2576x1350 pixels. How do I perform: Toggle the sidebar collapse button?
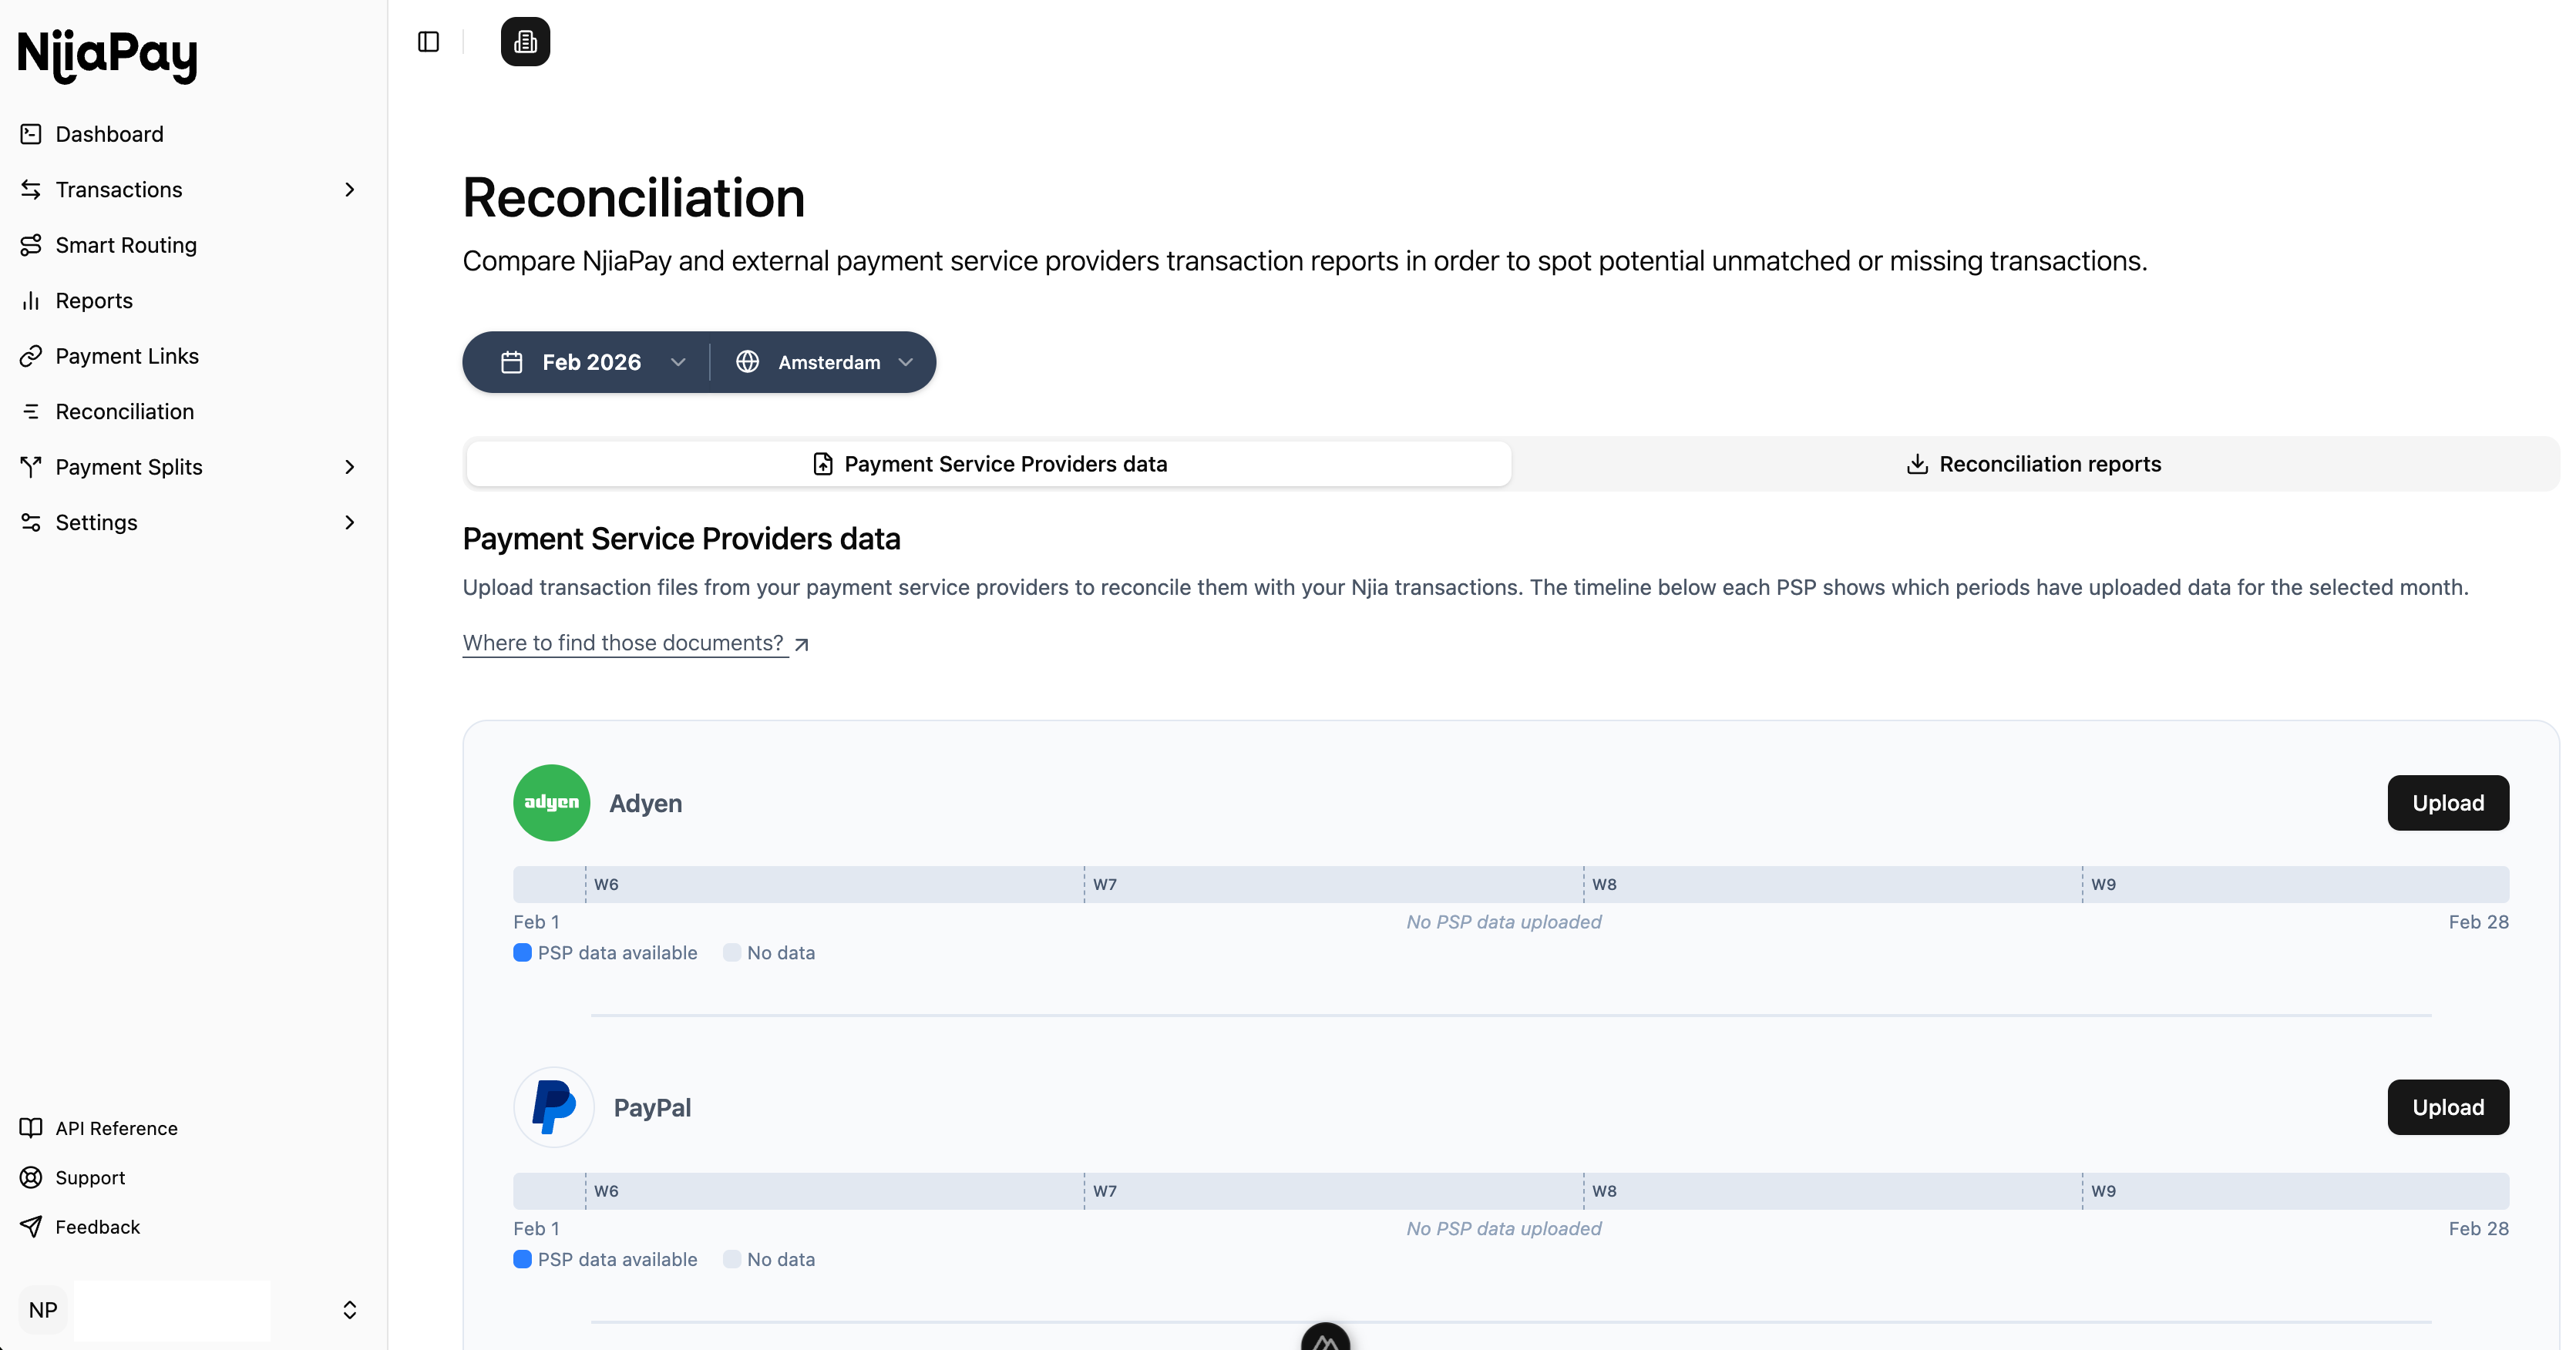(x=428, y=41)
